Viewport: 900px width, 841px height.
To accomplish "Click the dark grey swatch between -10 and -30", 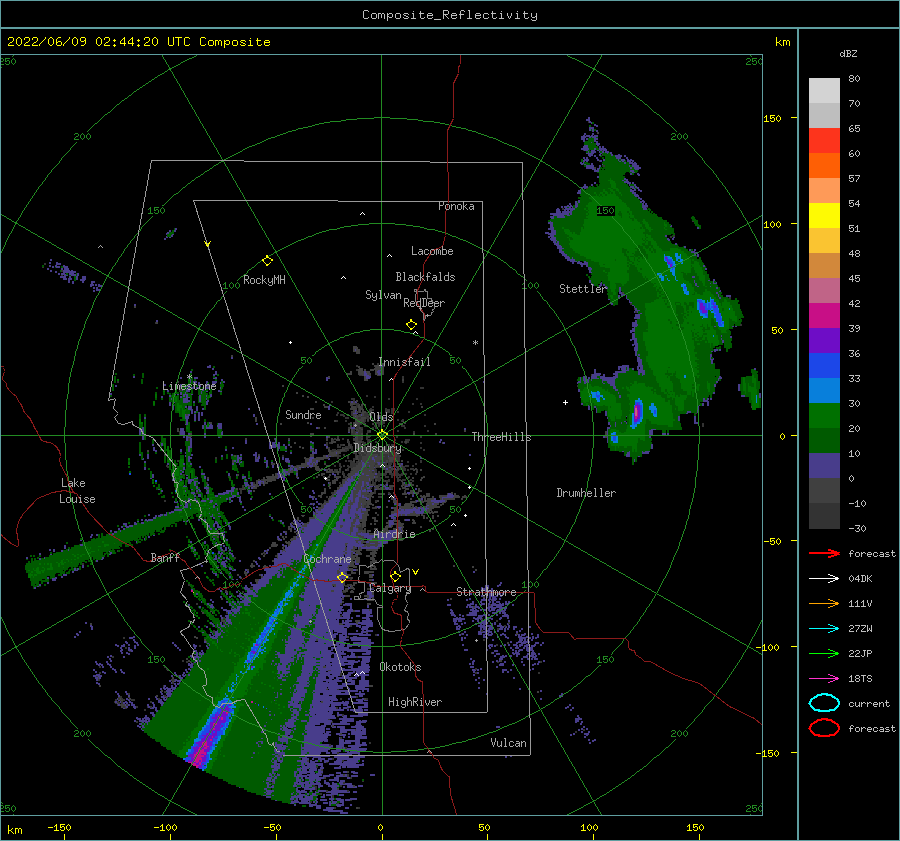I will pyautogui.click(x=824, y=516).
